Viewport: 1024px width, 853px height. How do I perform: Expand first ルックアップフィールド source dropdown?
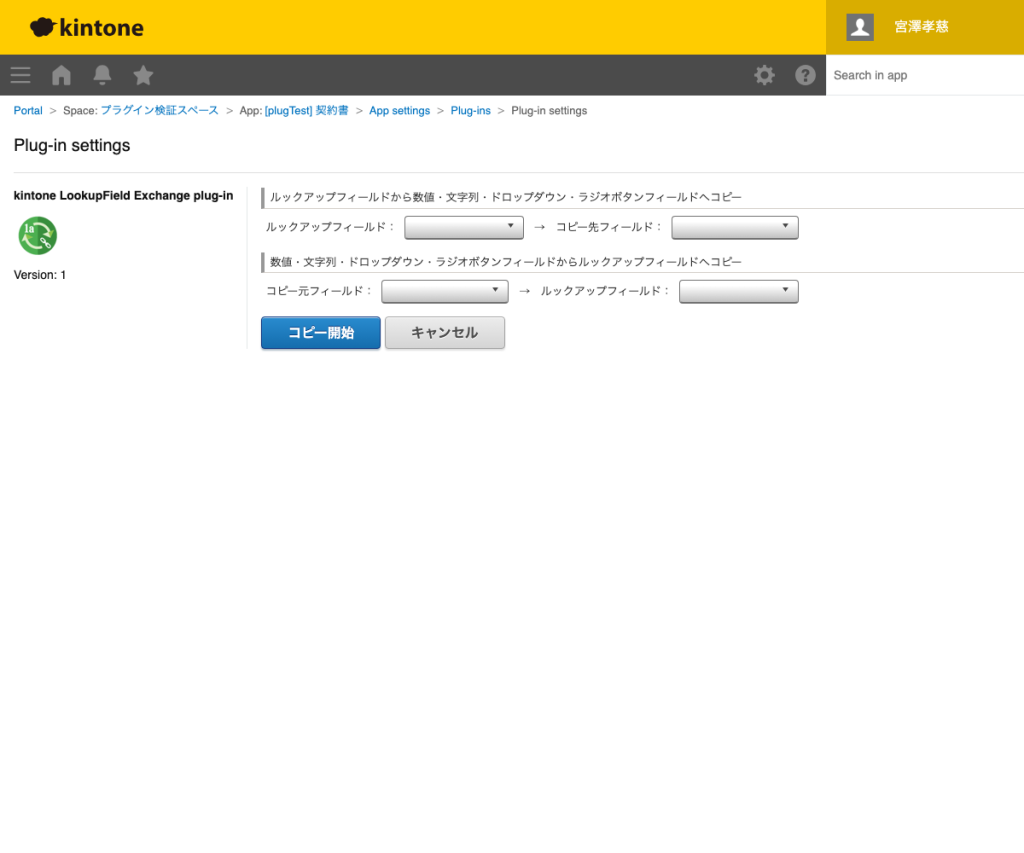coord(464,228)
